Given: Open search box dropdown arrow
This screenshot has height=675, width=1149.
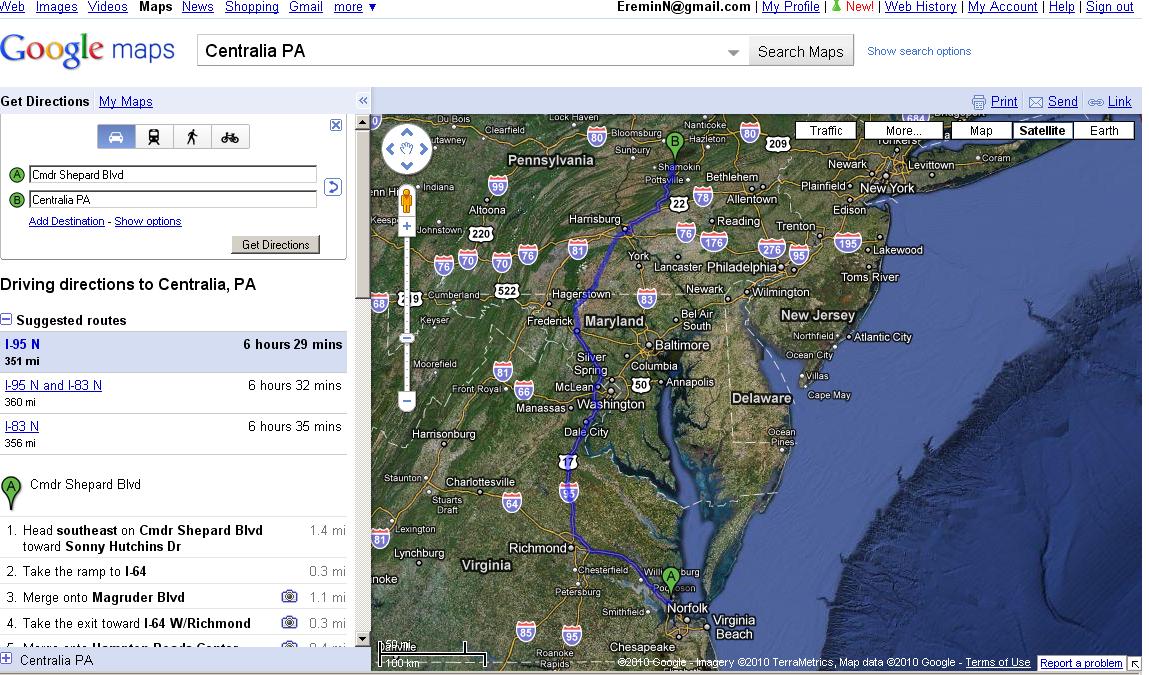Looking at the screenshot, I should [x=734, y=52].
